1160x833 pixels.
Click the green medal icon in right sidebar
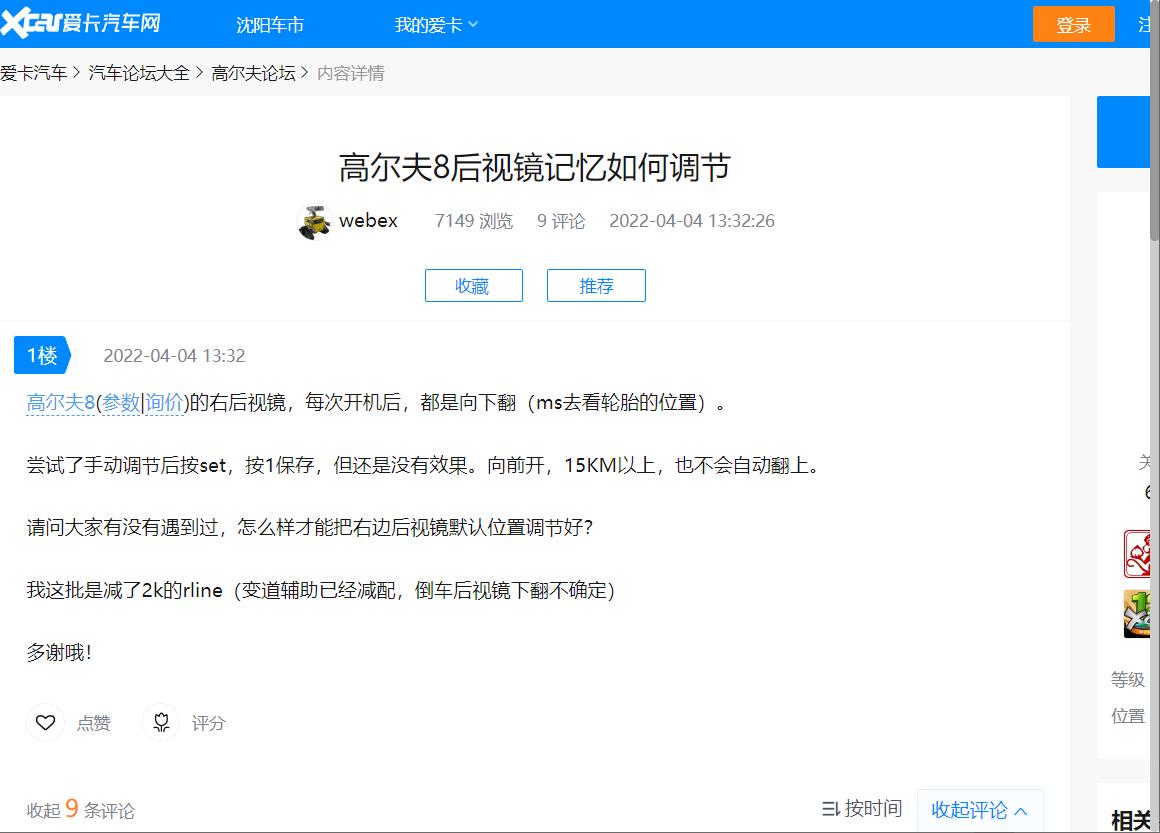point(1137,613)
